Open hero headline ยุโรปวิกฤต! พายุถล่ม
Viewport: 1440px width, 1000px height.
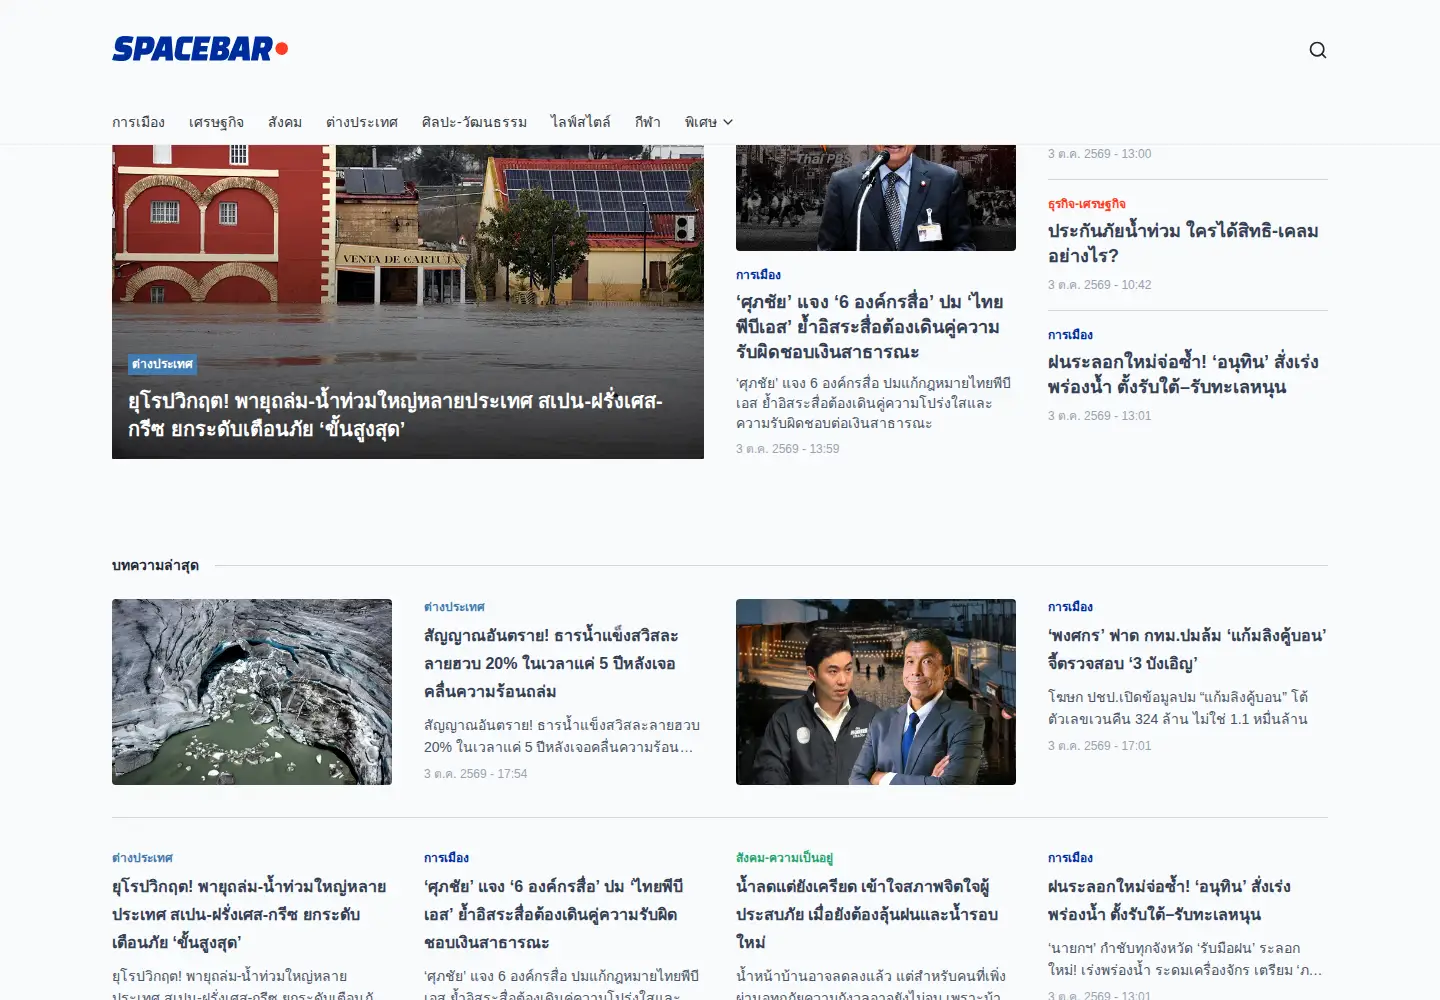pyautogui.click(x=396, y=415)
